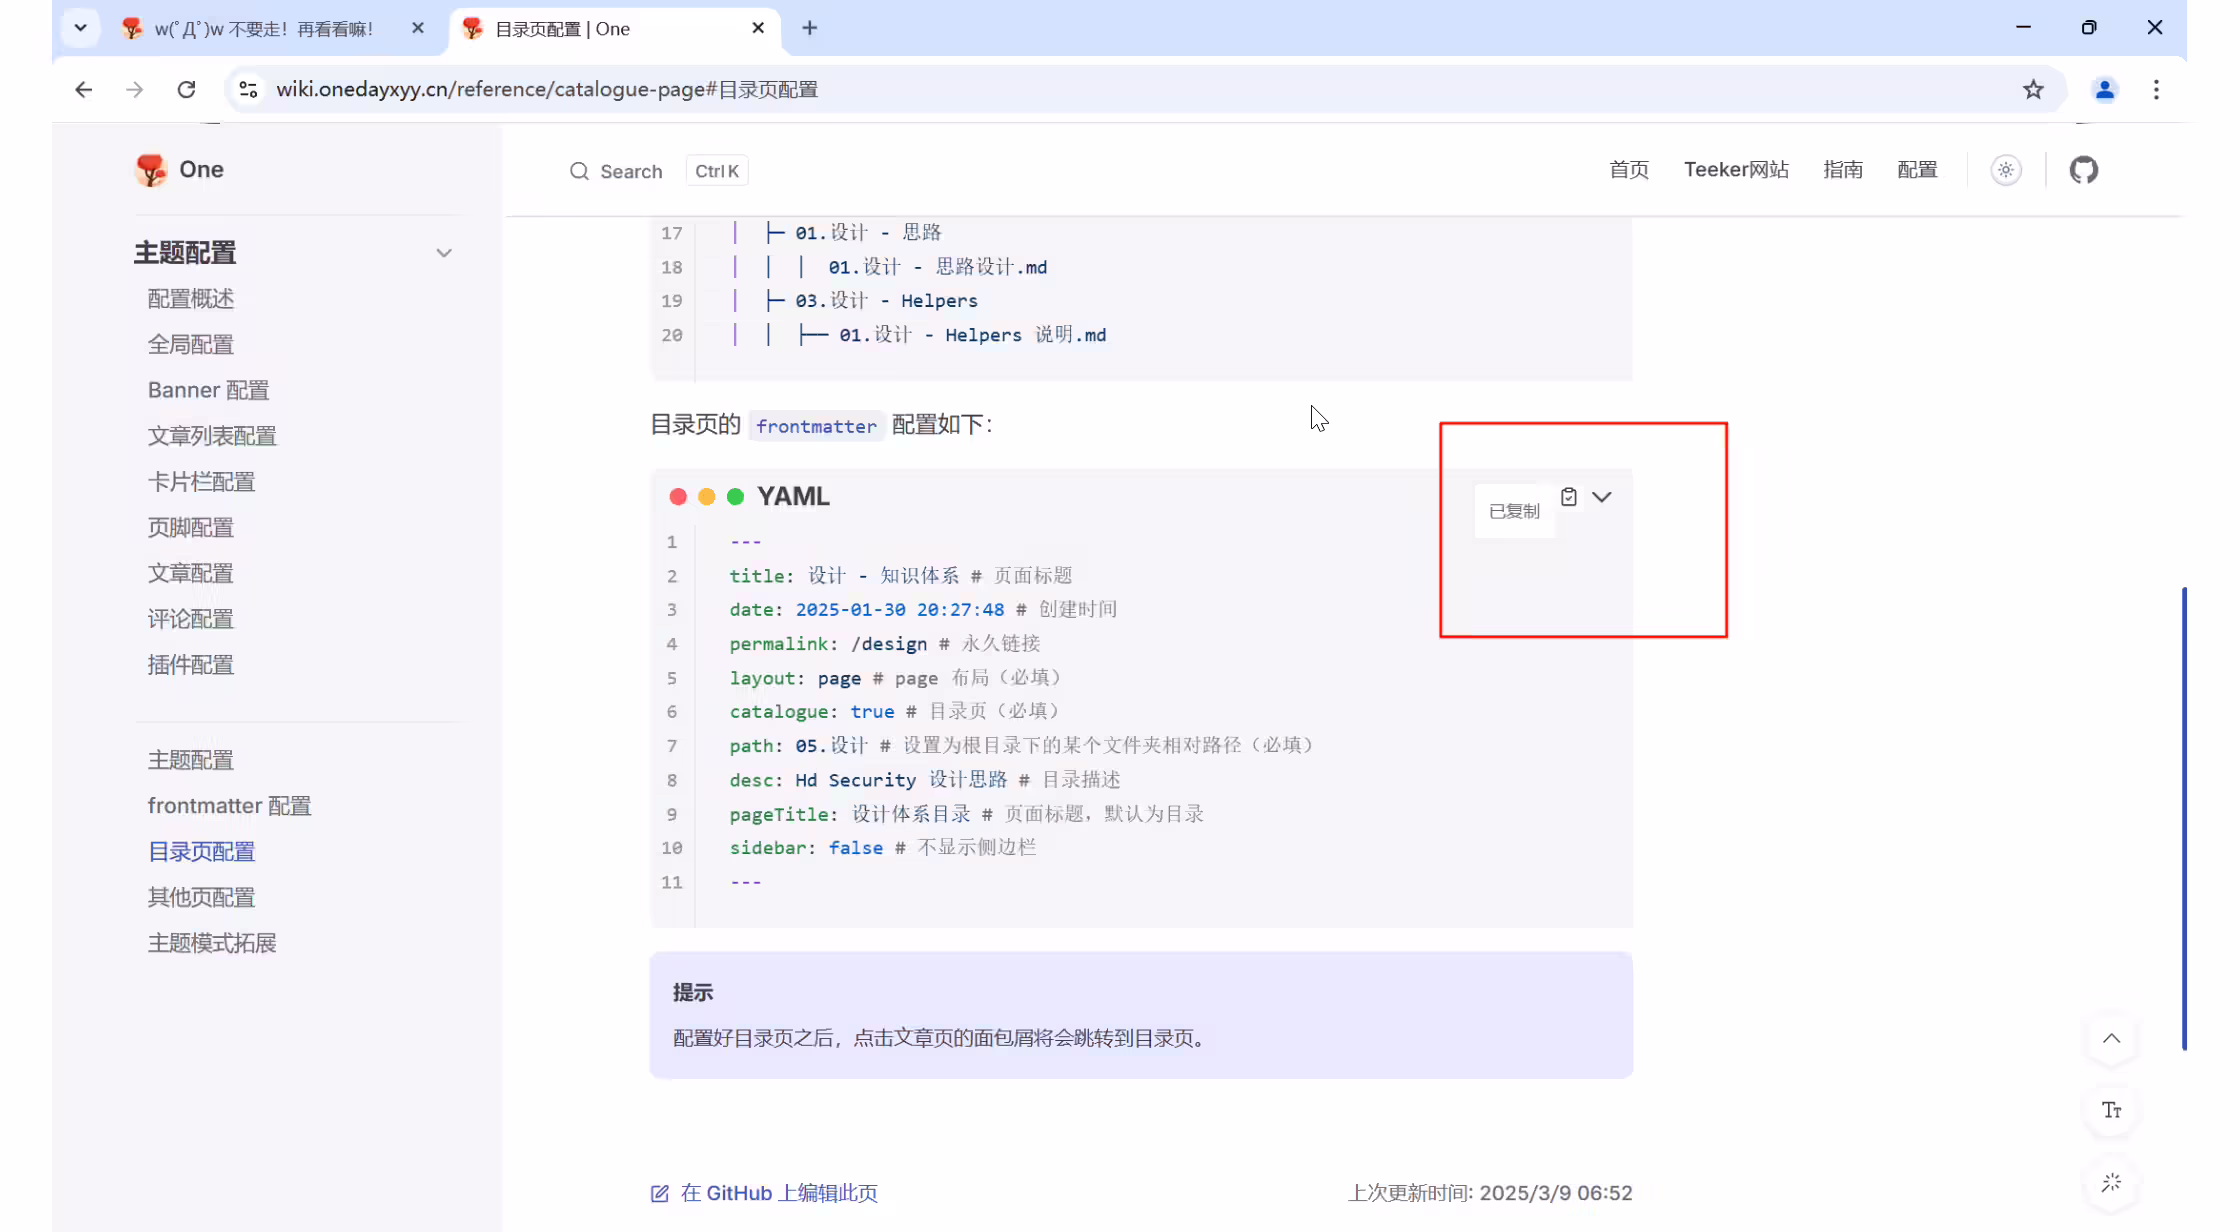Open the GitHub repository icon
This screenshot has width=2240, height=1232.
(x=2084, y=170)
